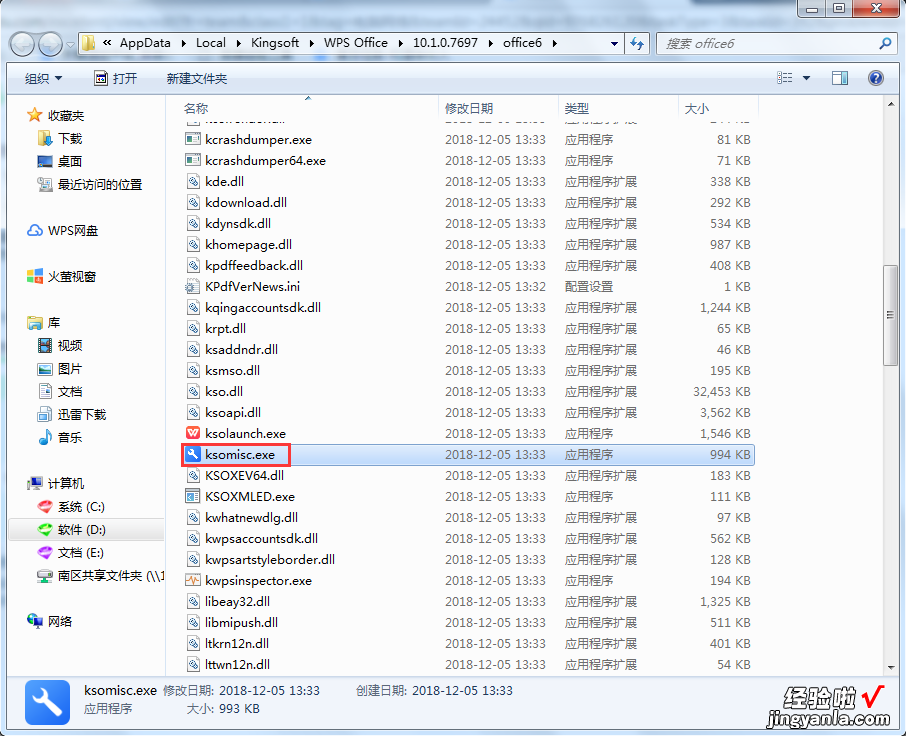906x736 pixels.
Task: Click the vertical scrollbar thumb in the file list
Action: pyautogui.click(x=890, y=315)
